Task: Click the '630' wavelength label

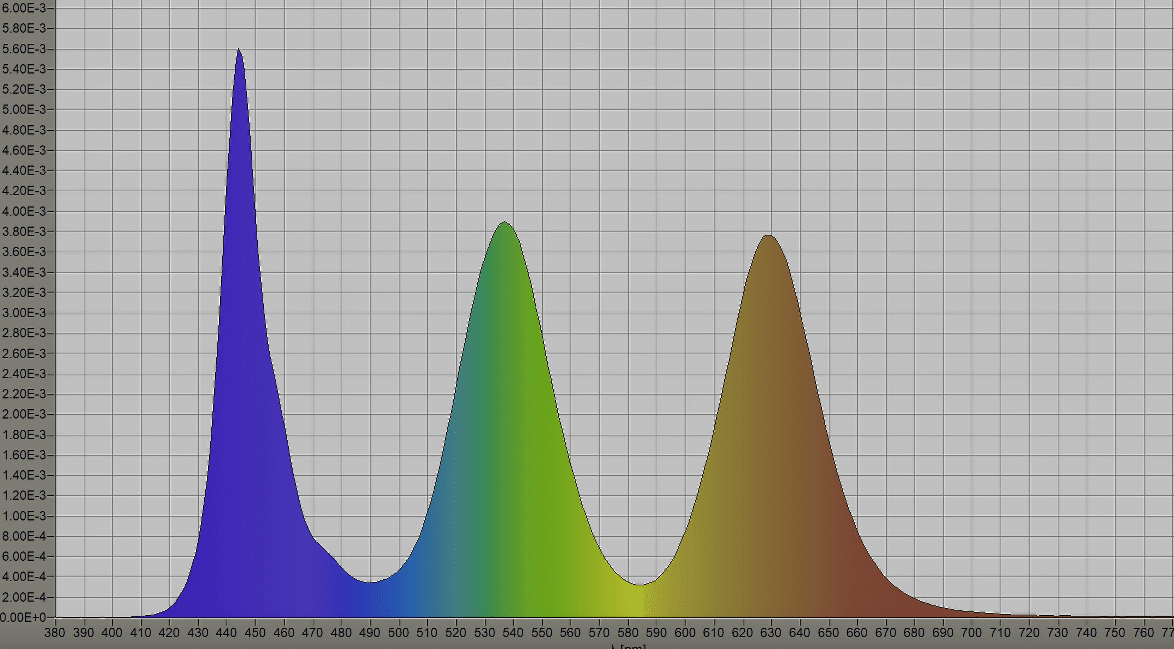Action: click(771, 633)
